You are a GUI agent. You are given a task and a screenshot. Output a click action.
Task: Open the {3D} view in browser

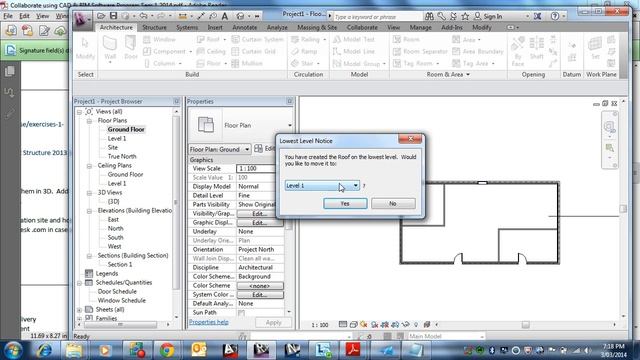tap(113, 202)
